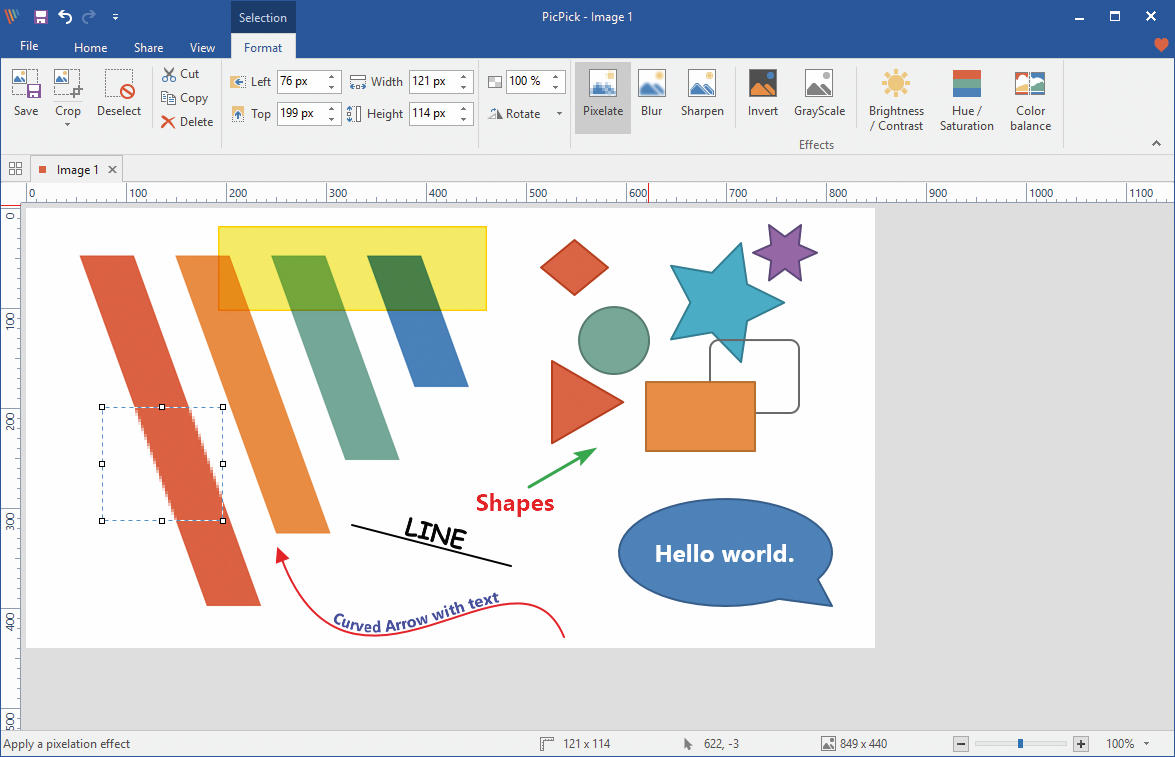Select the Image 1 document tab

(76, 169)
